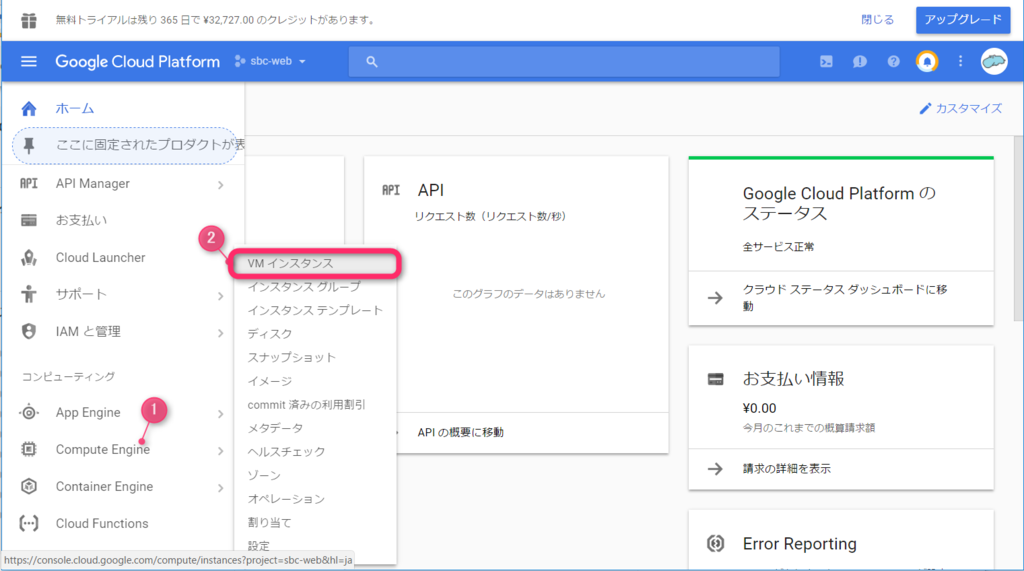This screenshot has width=1024, height=571.
Task: Click the ¥0.00 billing amount
Action: pos(760,408)
